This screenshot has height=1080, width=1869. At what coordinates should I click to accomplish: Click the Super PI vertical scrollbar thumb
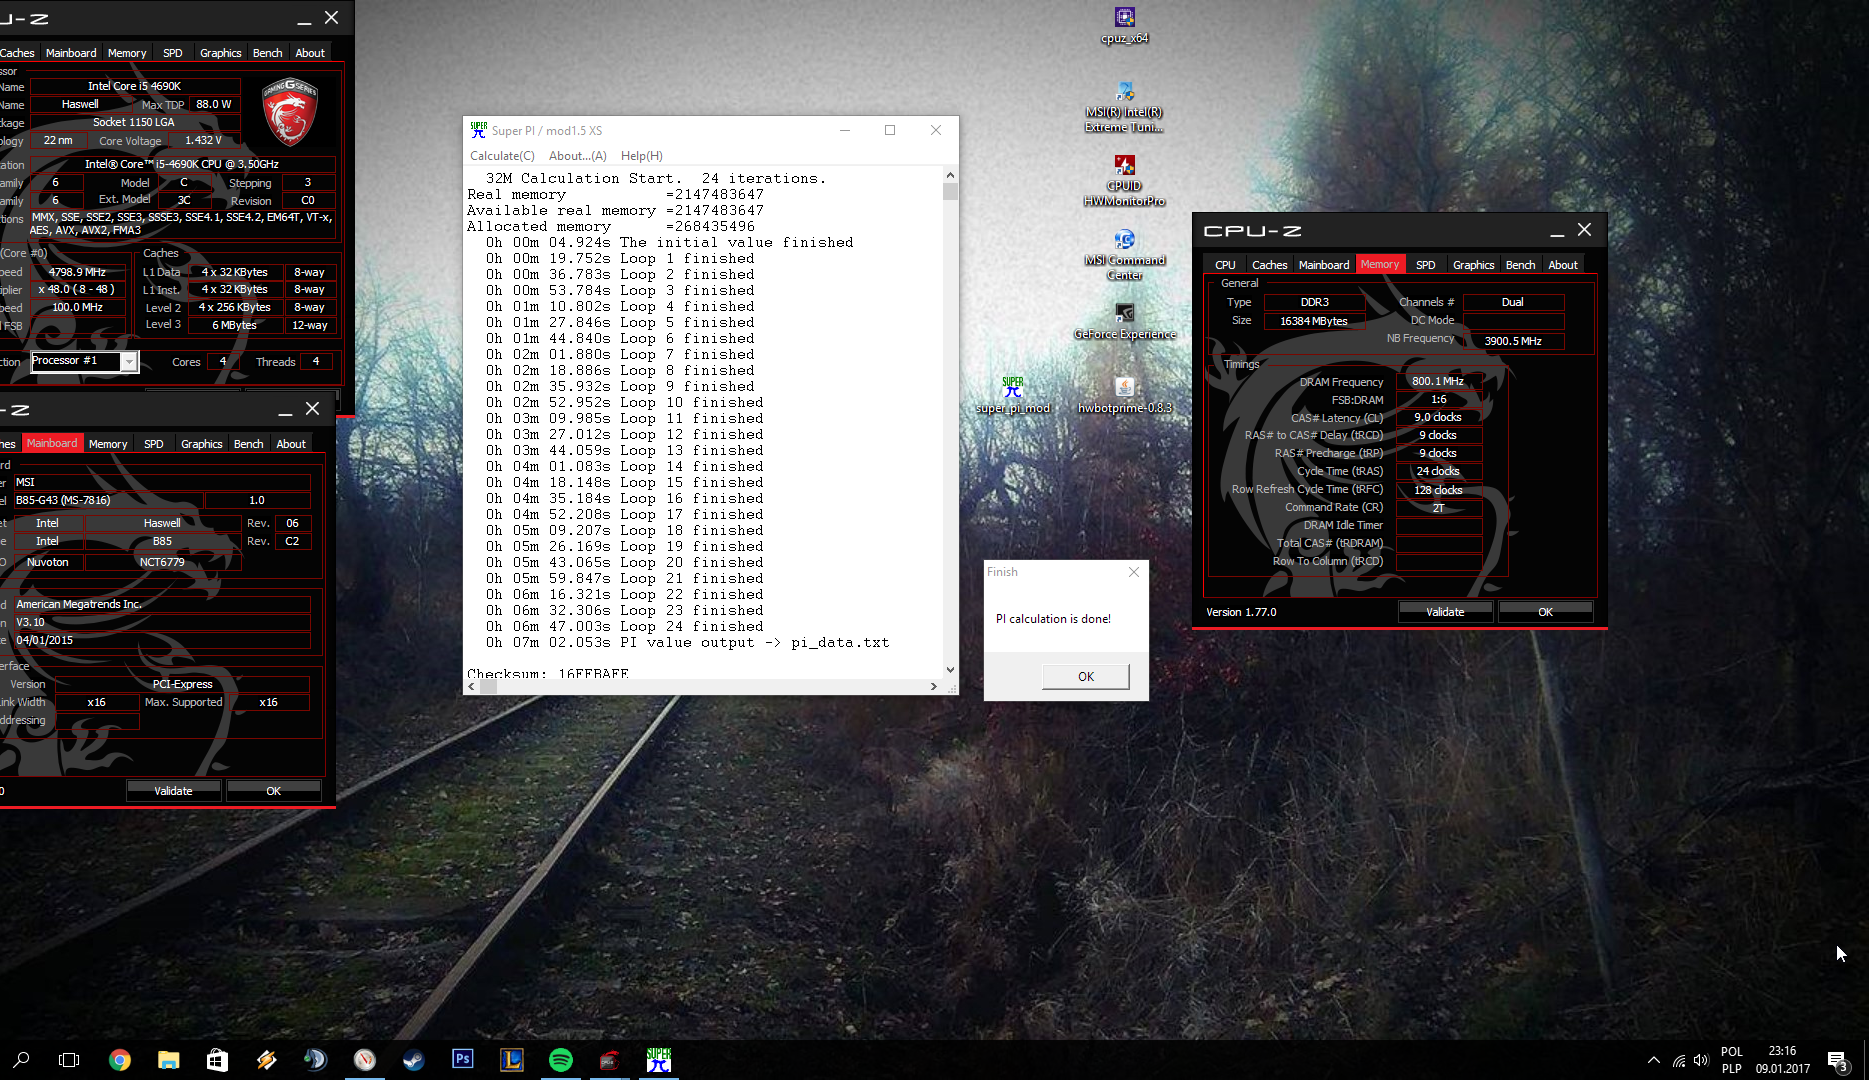tap(950, 191)
